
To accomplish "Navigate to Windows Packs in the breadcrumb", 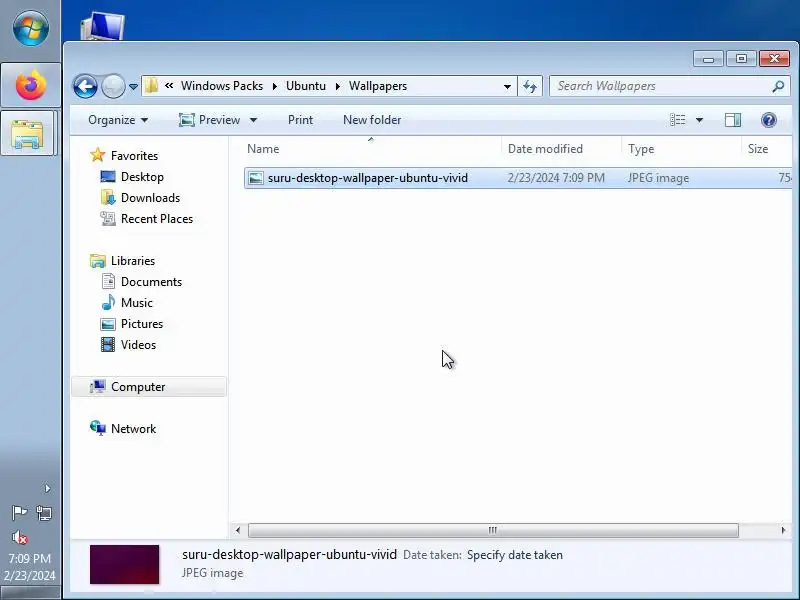I will 222,86.
